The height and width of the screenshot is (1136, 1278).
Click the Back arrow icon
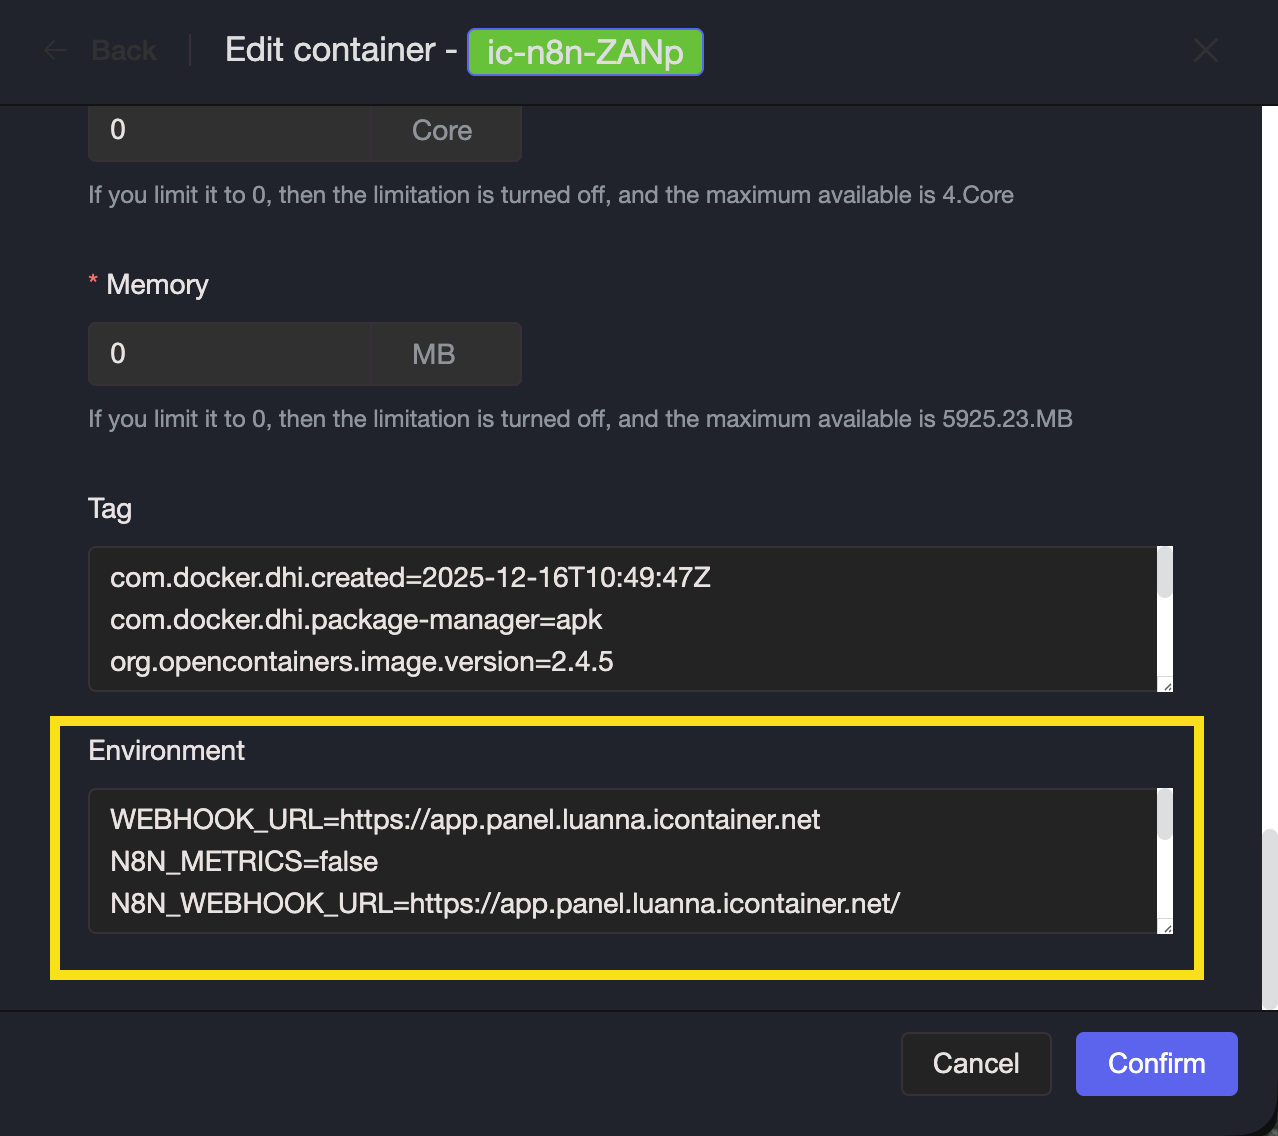[x=56, y=50]
